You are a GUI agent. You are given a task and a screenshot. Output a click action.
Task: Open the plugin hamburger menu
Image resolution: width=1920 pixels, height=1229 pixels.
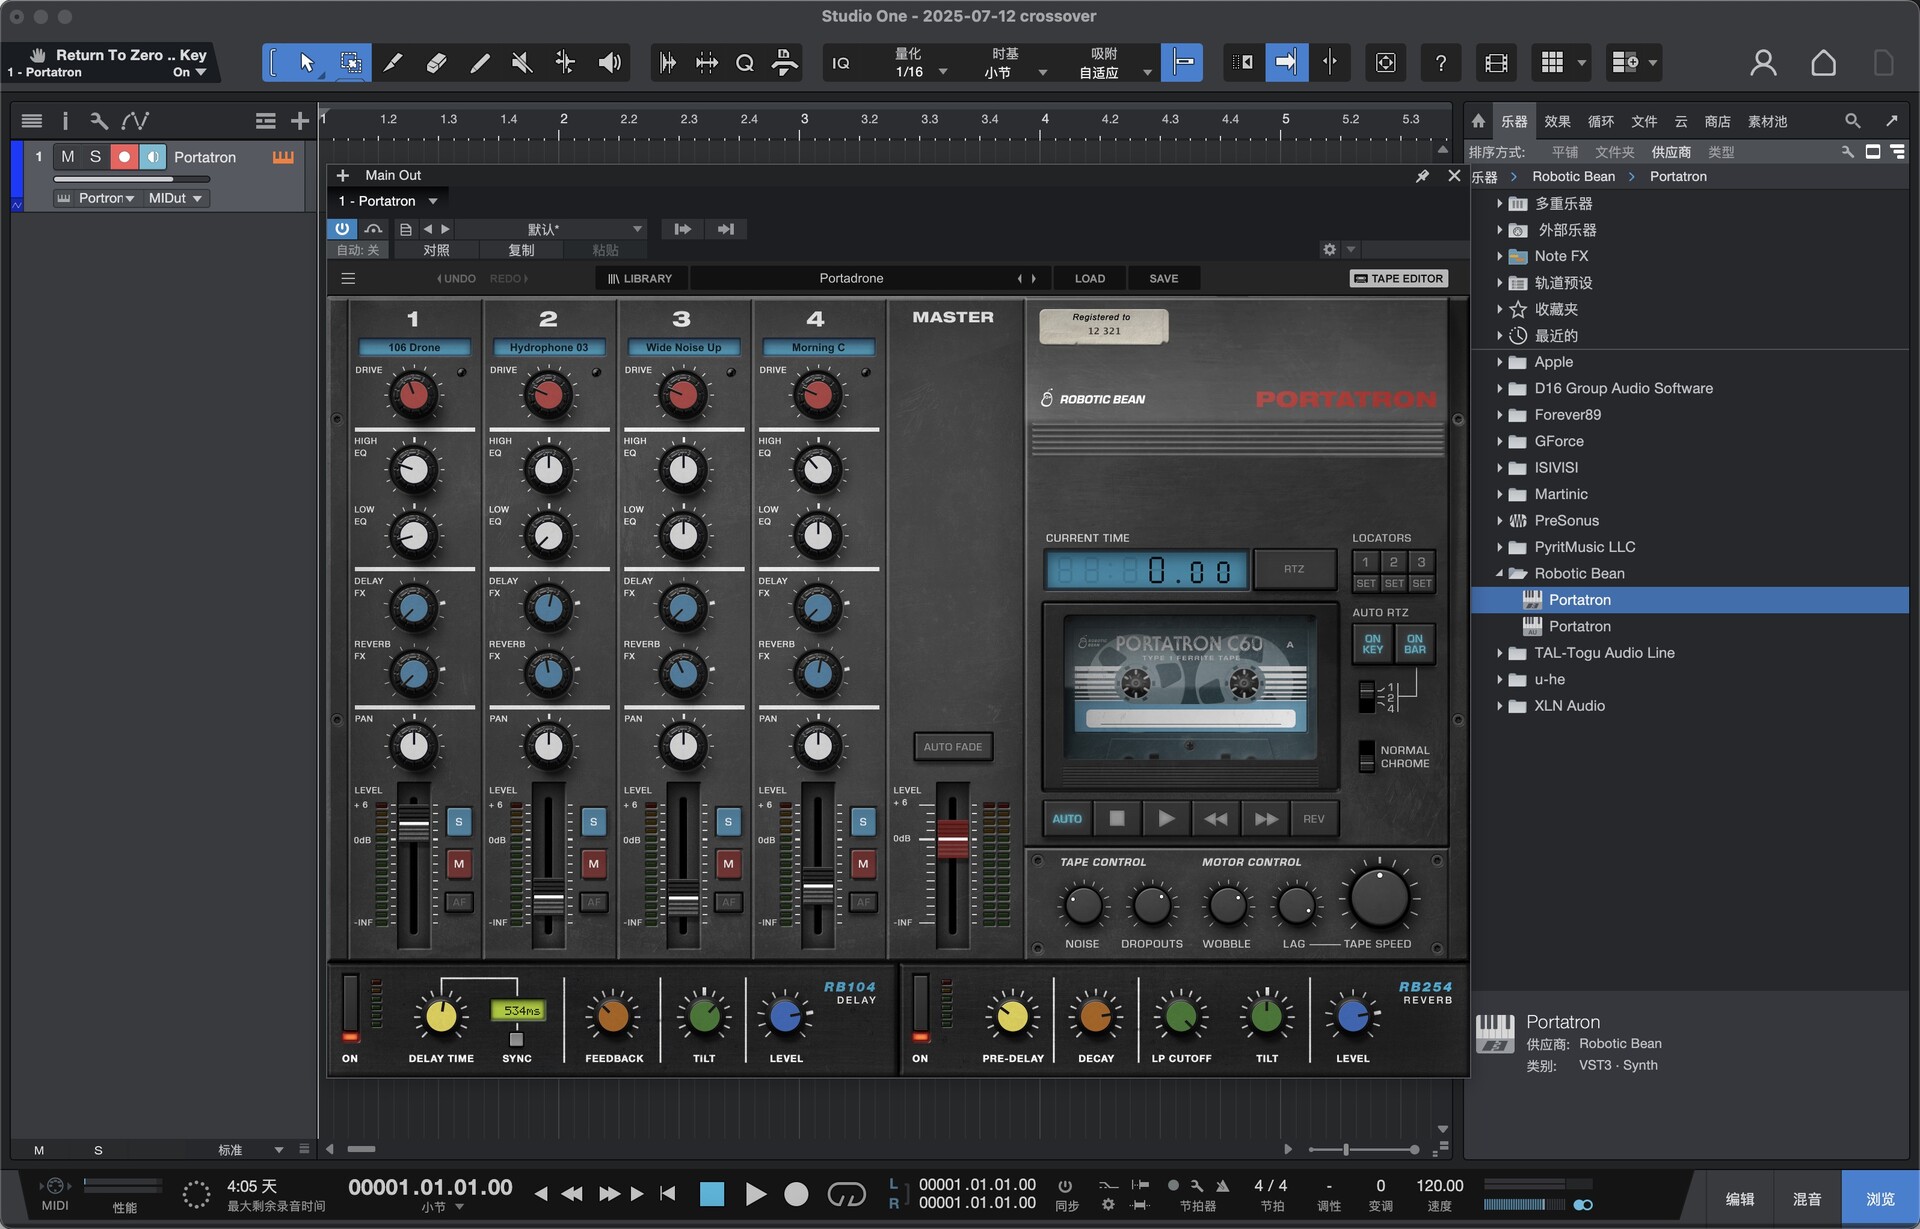click(348, 278)
